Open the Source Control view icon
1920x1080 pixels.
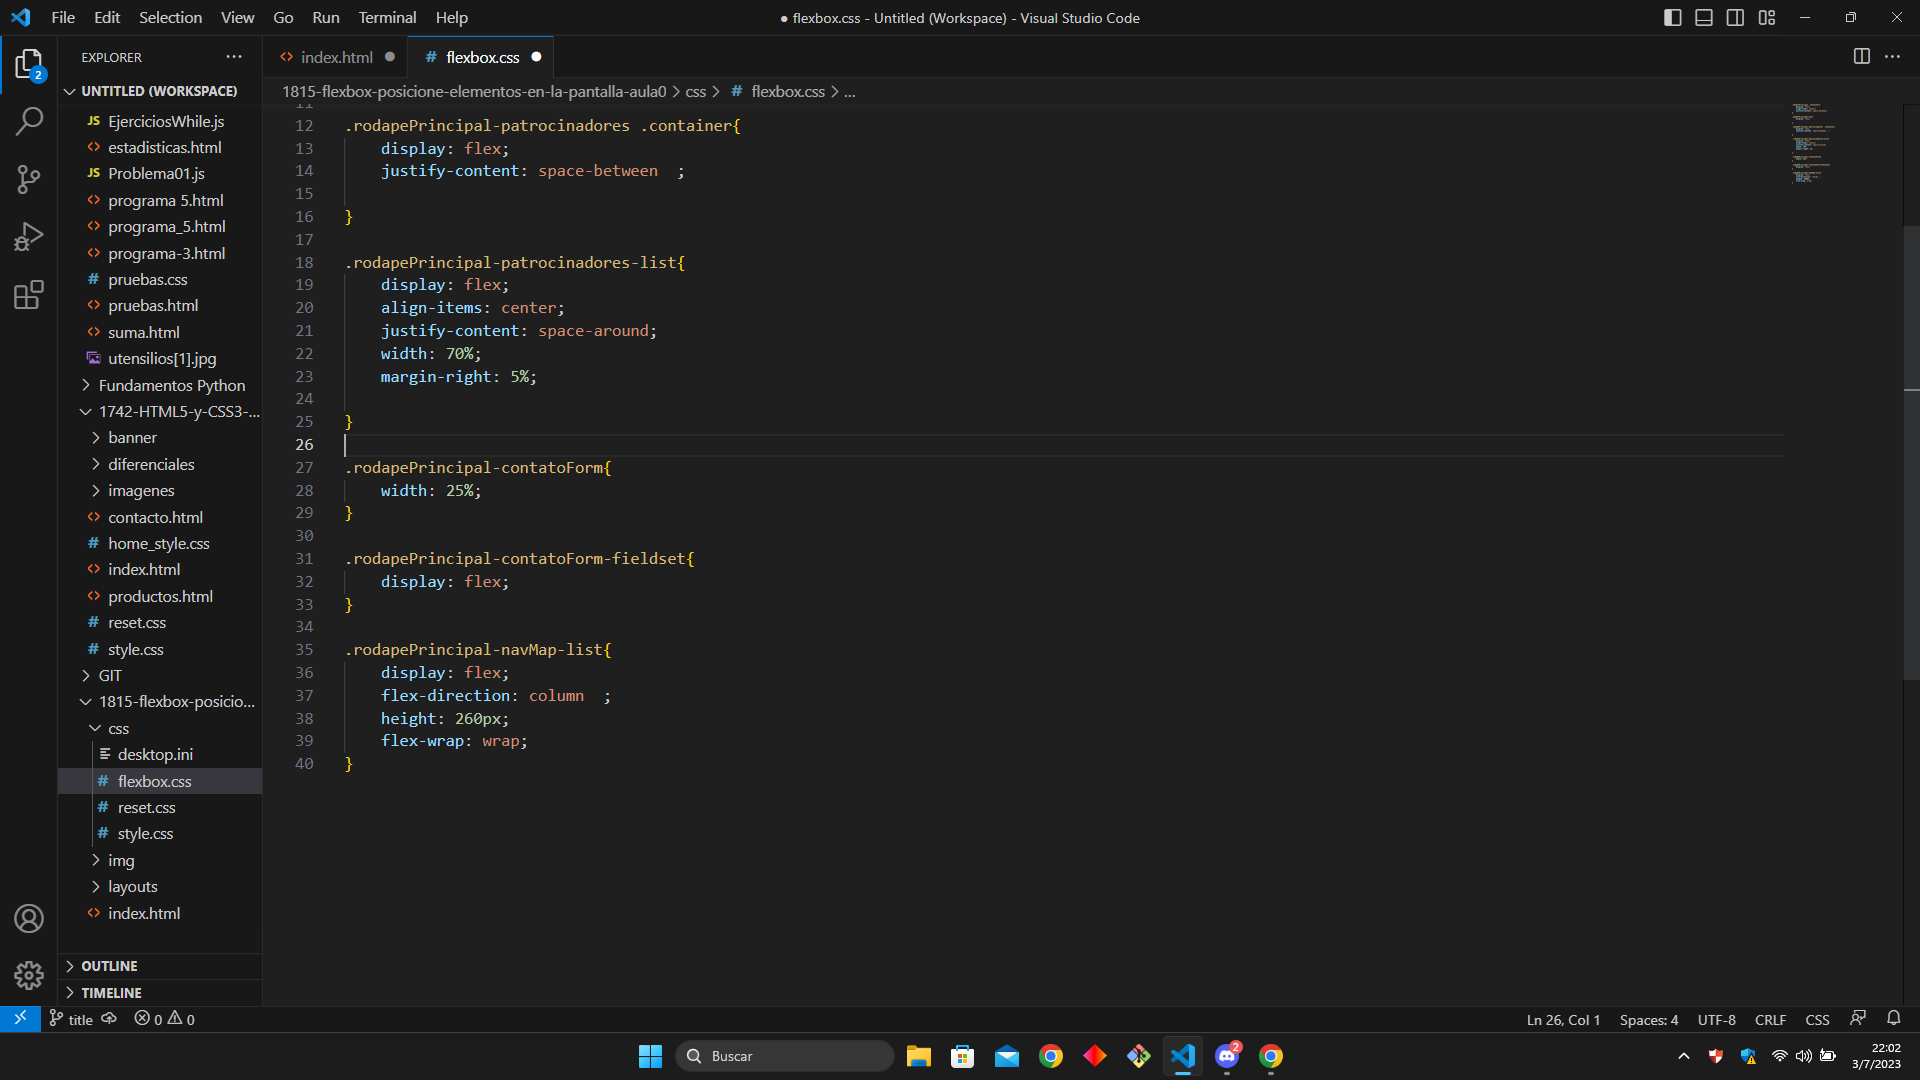[28, 180]
